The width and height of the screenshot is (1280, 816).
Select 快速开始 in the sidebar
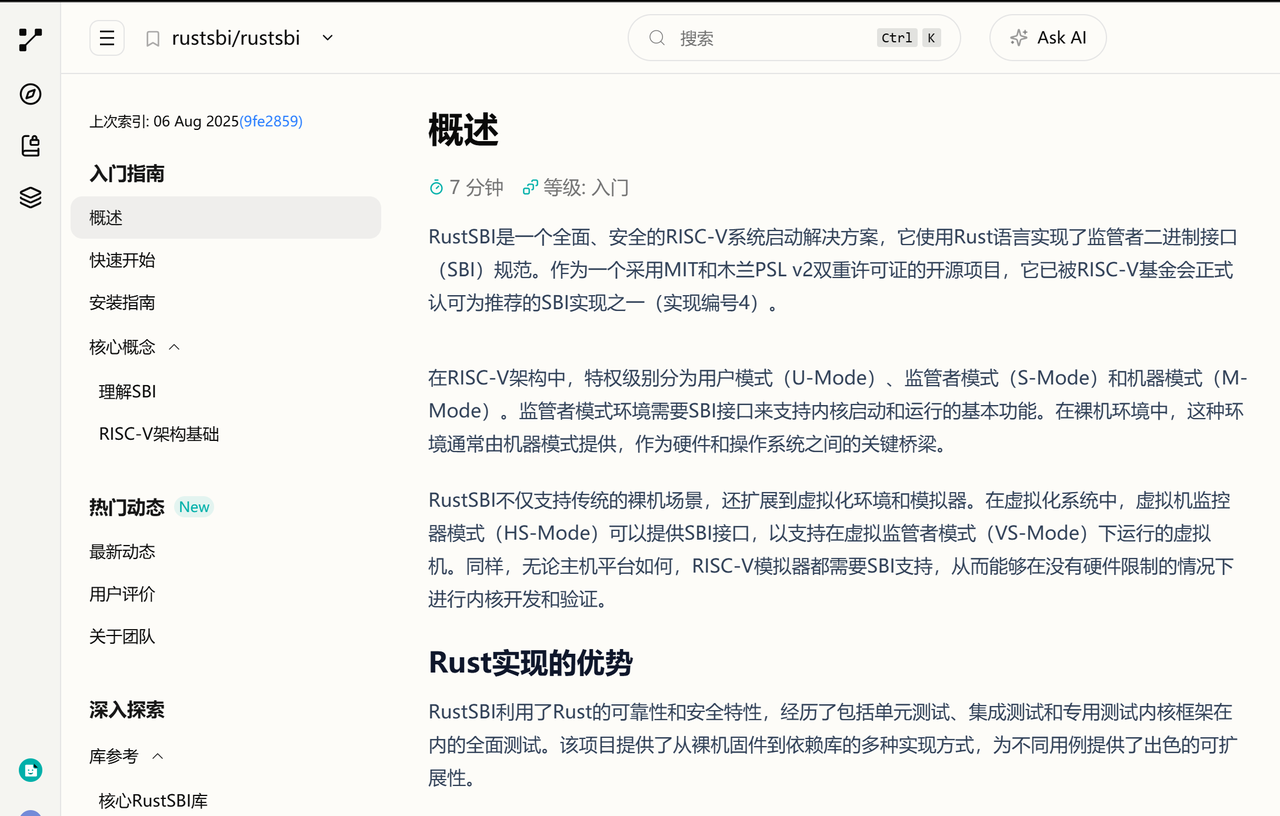(x=122, y=260)
